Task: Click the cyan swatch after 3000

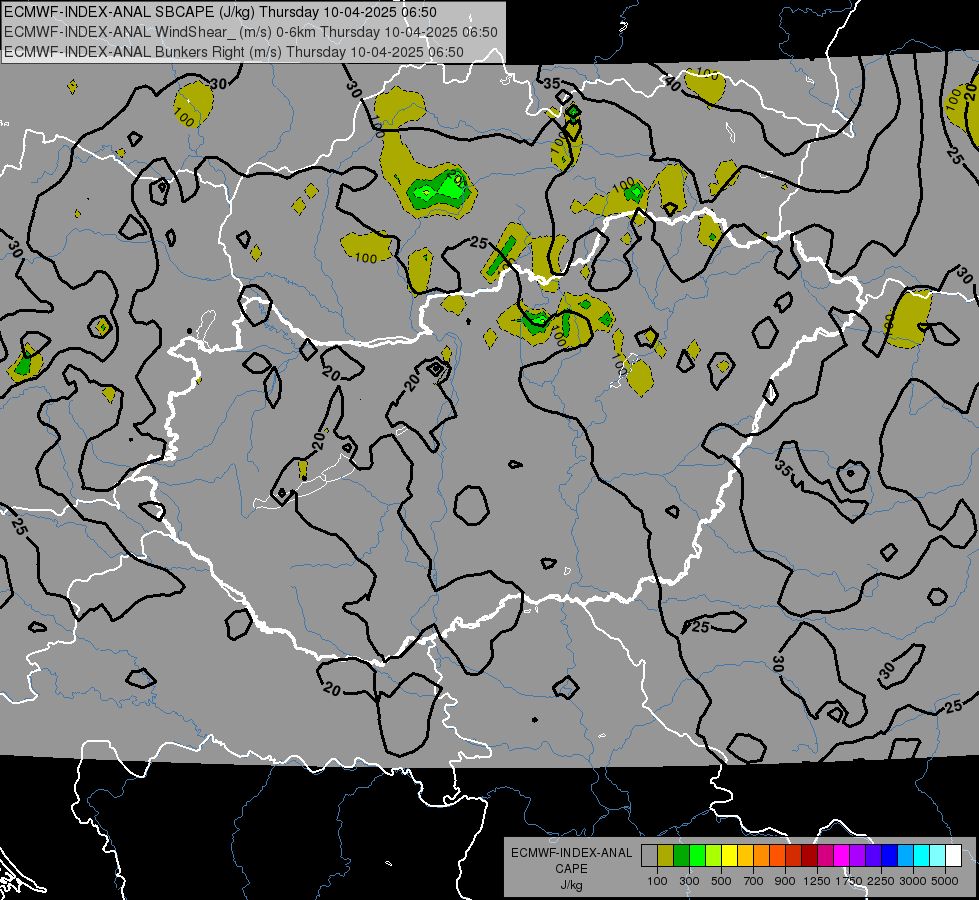Action: 922,856
